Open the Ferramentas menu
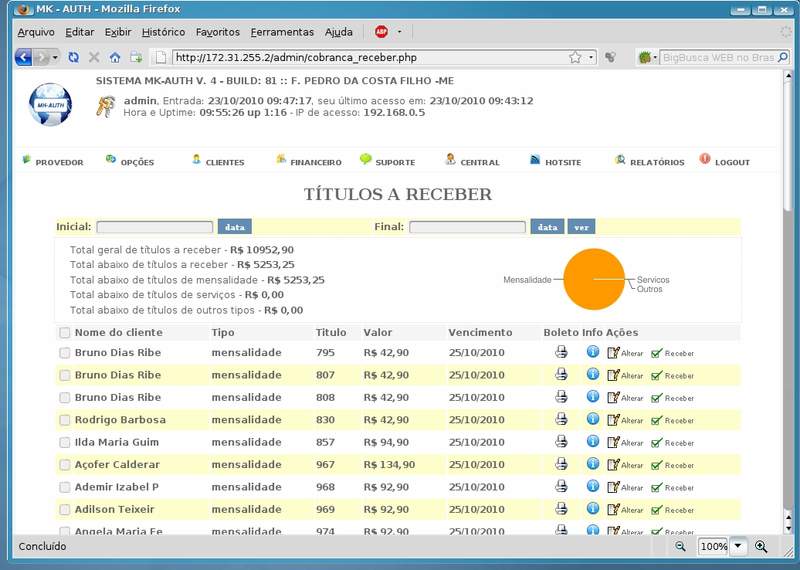800x570 pixels. point(282,32)
